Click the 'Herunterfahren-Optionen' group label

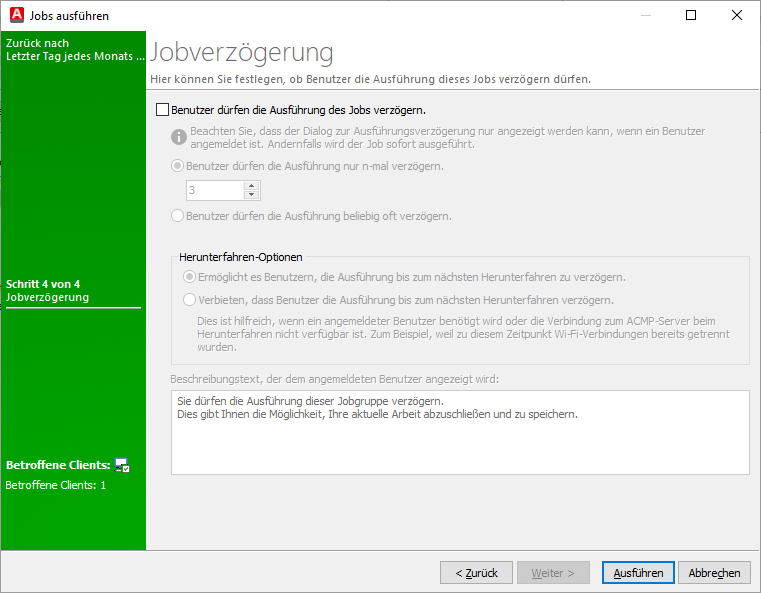[241, 257]
